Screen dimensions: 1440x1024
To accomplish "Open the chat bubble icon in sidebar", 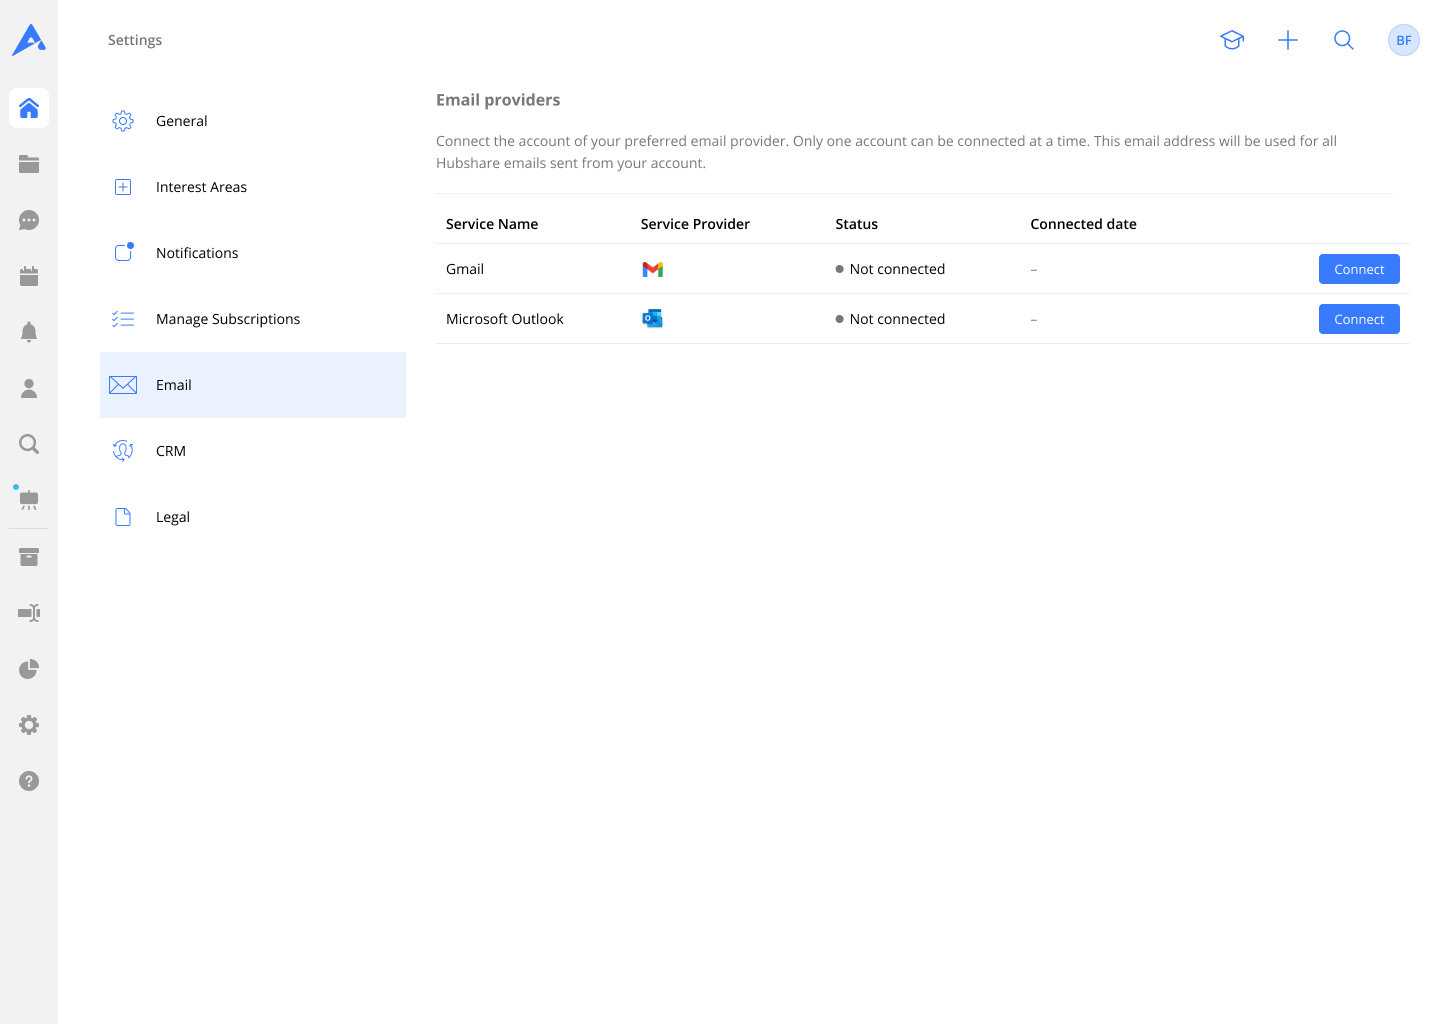I will (29, 220).
